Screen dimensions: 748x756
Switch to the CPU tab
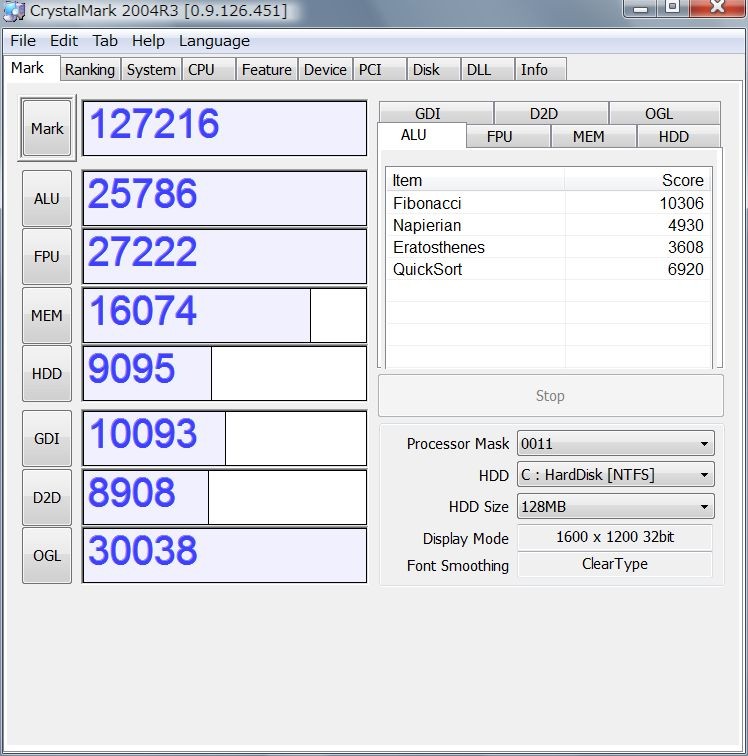(x=208, y=70)
